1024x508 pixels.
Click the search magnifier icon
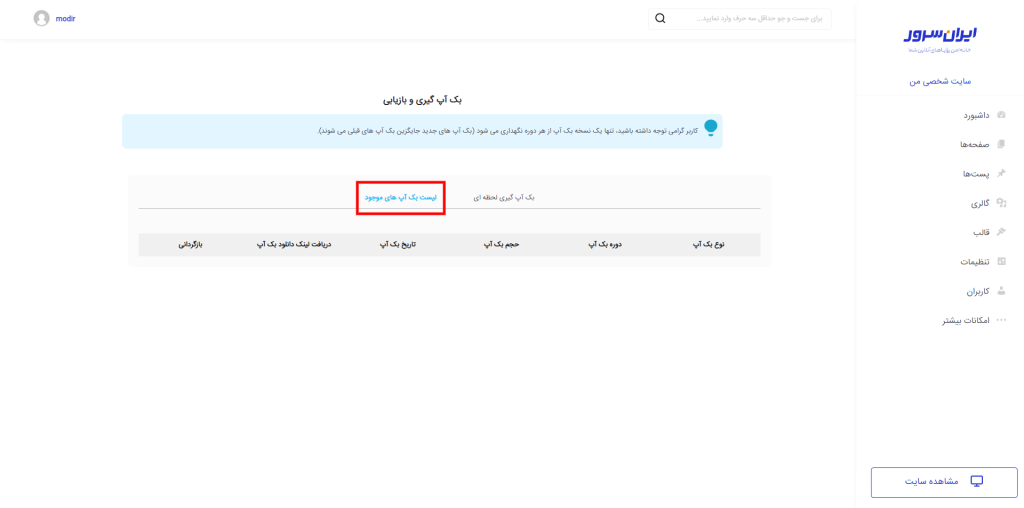(x=660, y=18)
